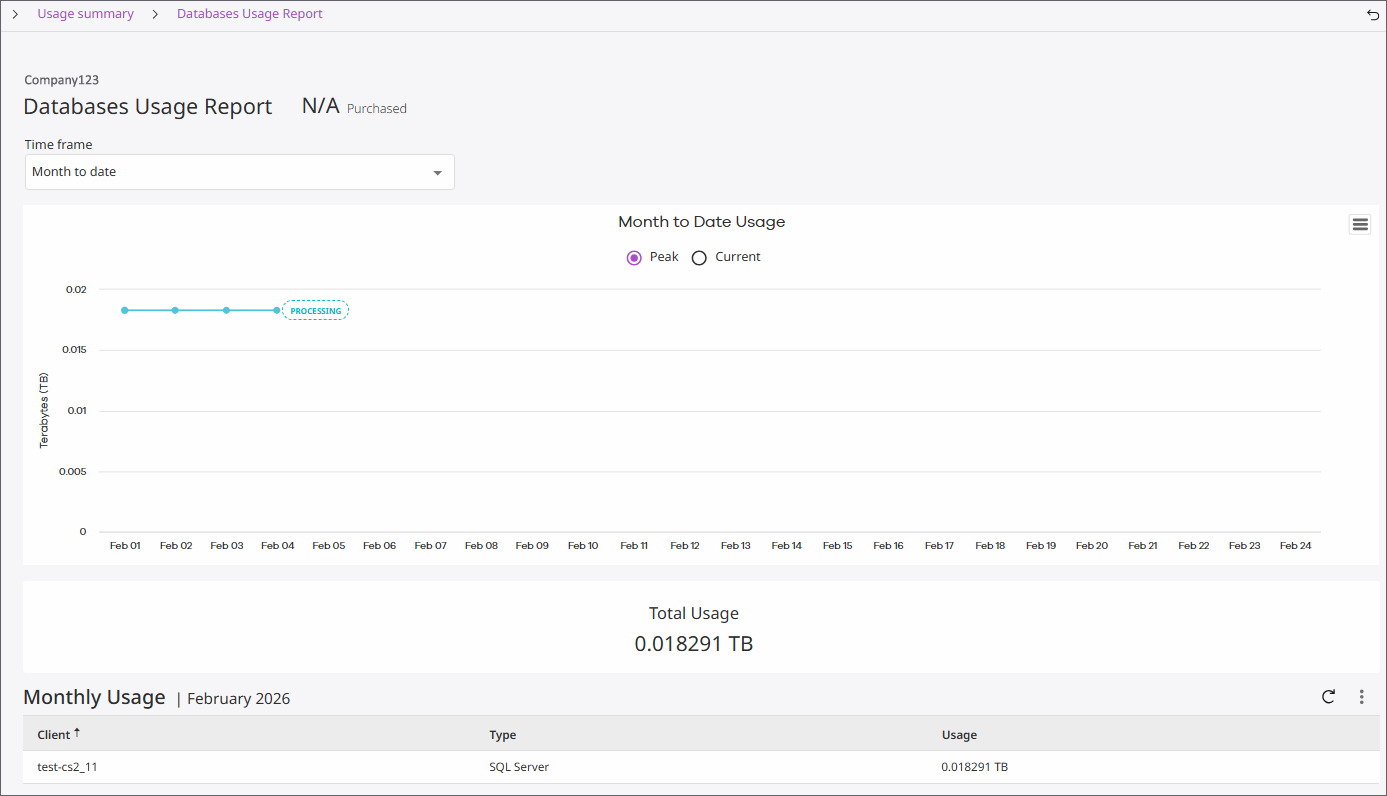Click the Feb 03 data point
This screenshot has height=796, width=1387.
[226, 310]
